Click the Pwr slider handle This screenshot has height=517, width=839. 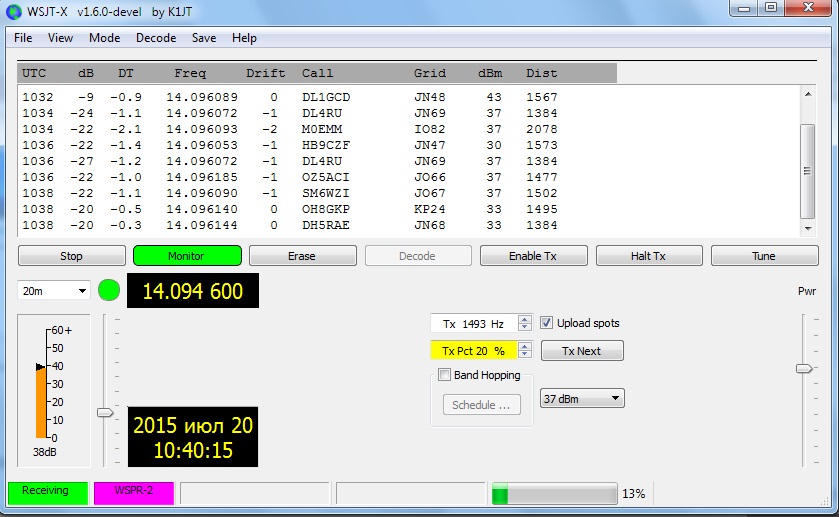[804, 368]
